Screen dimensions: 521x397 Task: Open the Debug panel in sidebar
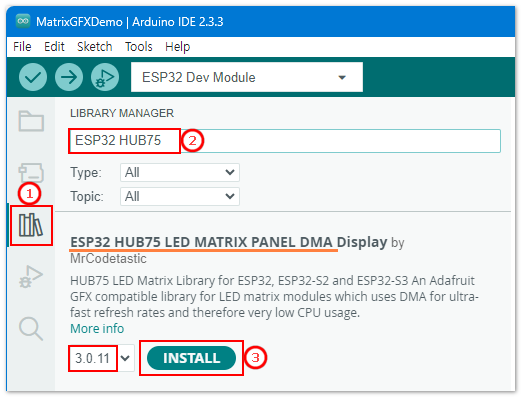pyautogui.click(x=31, y=277)
